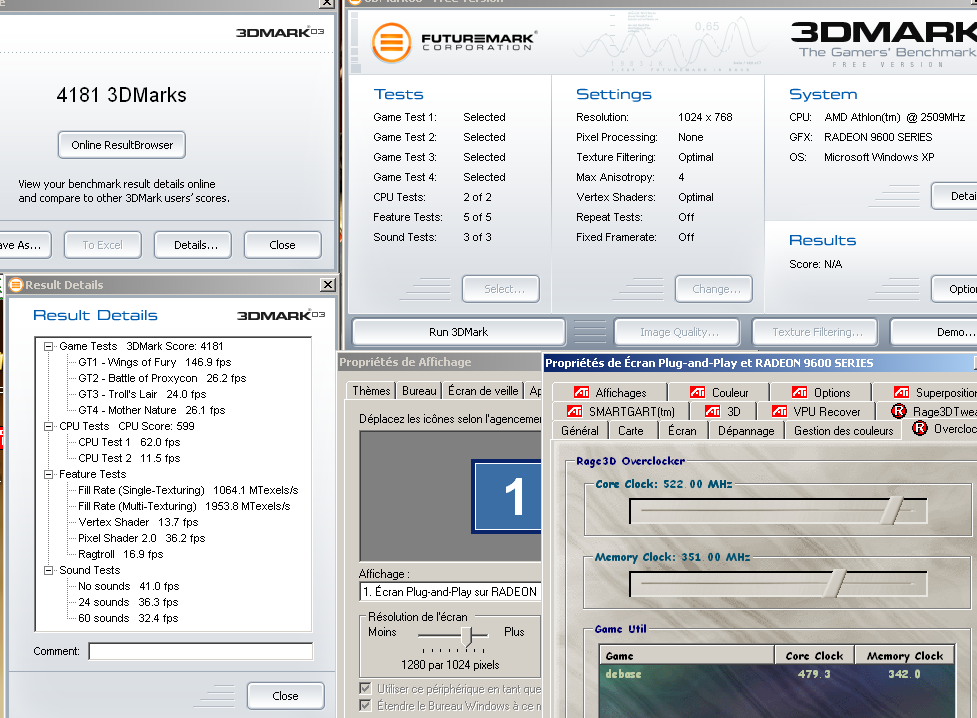Image resolution: width=977 pixels, height=718 pixels.
Task: Click the Core Clock column header
Action: coord(814,656)
